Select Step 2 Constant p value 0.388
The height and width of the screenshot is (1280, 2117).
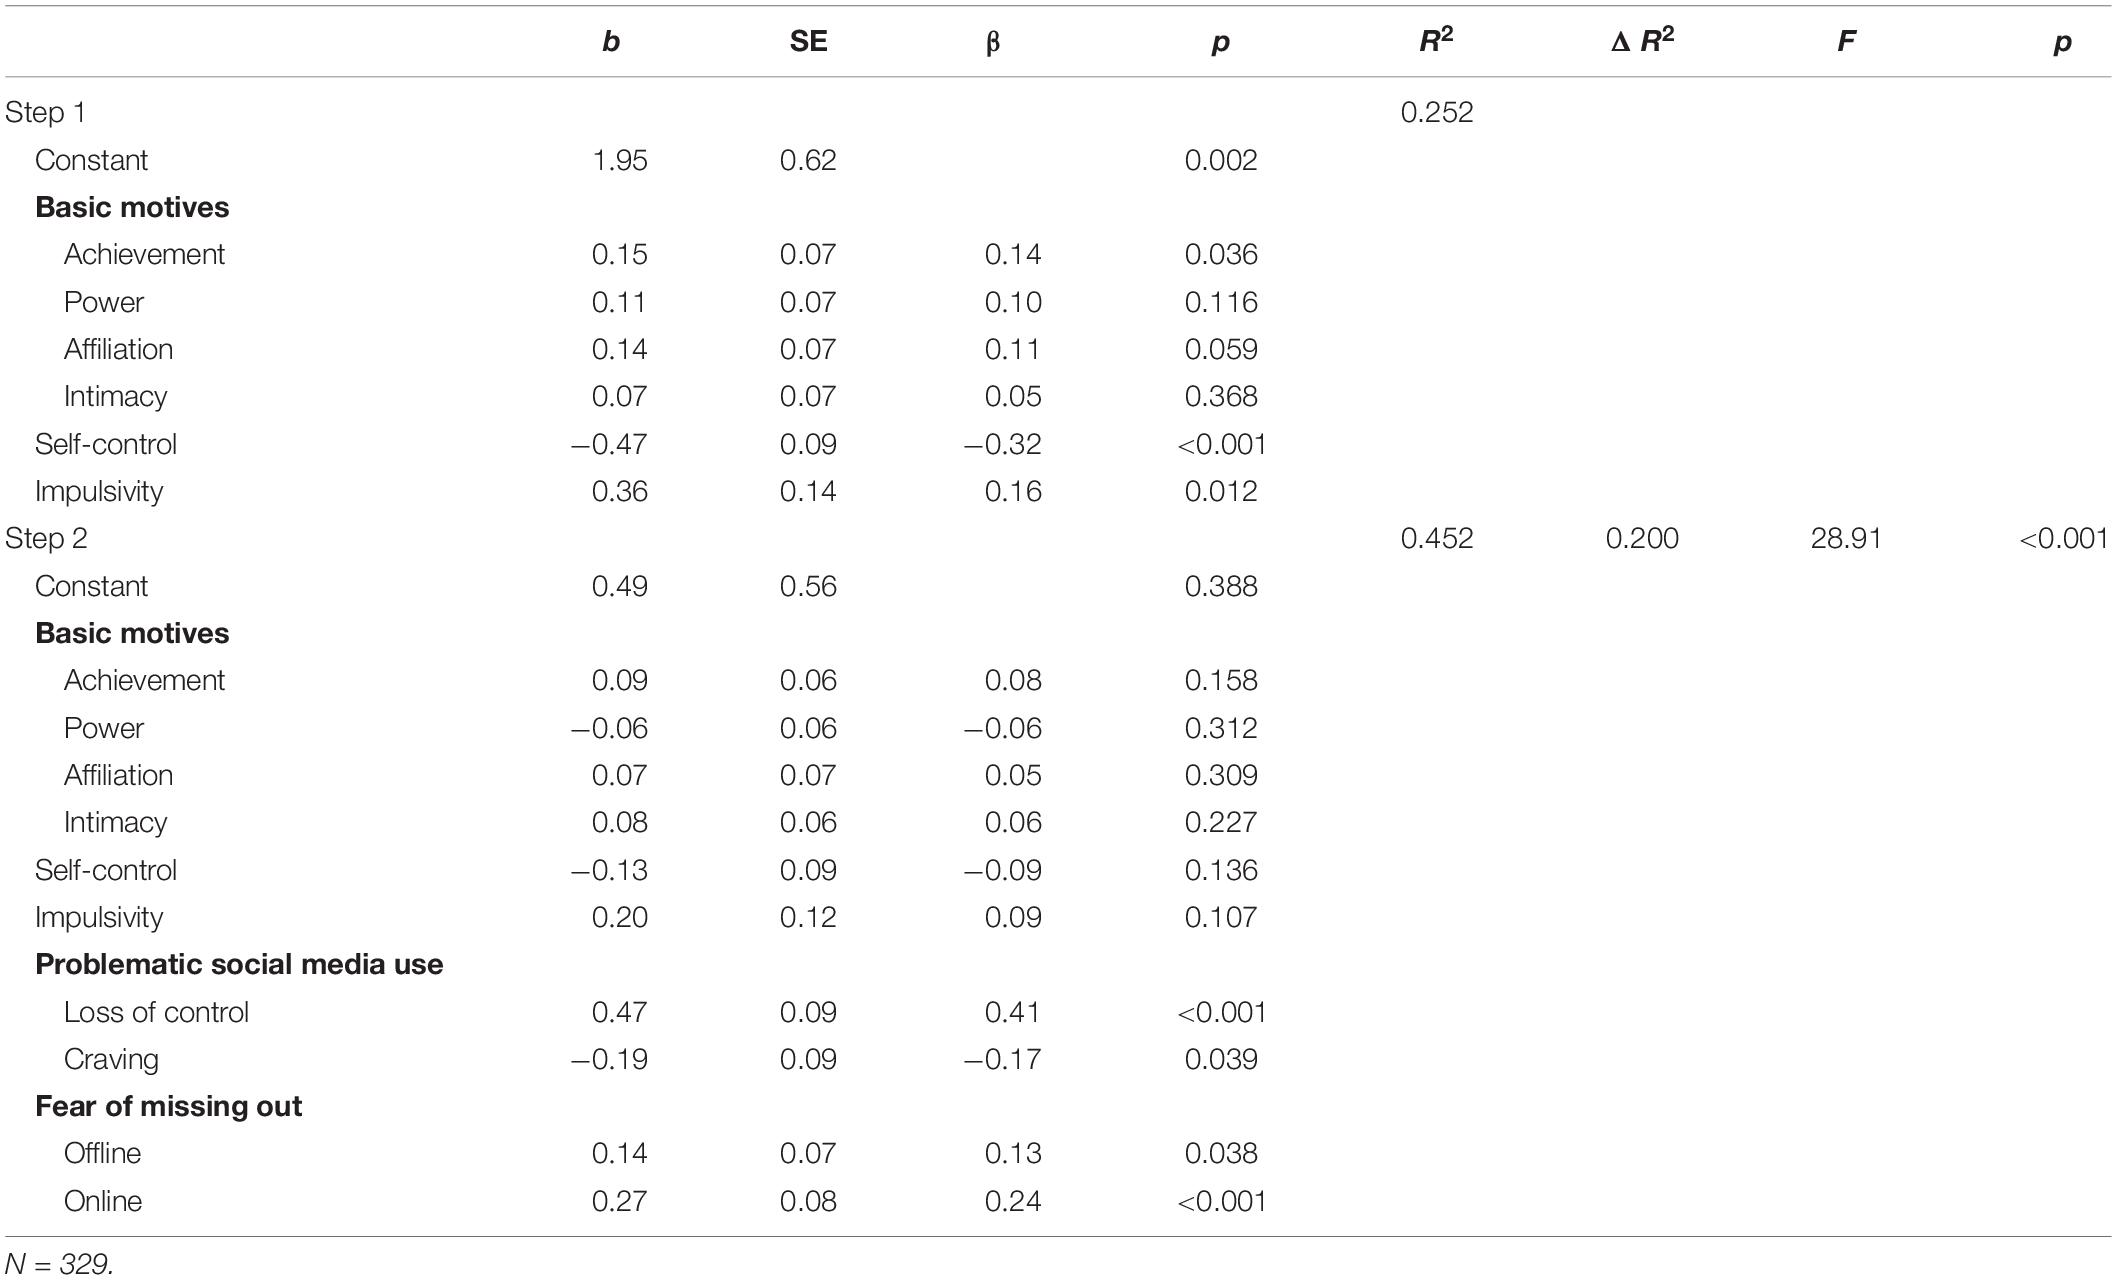(1221, 586)
